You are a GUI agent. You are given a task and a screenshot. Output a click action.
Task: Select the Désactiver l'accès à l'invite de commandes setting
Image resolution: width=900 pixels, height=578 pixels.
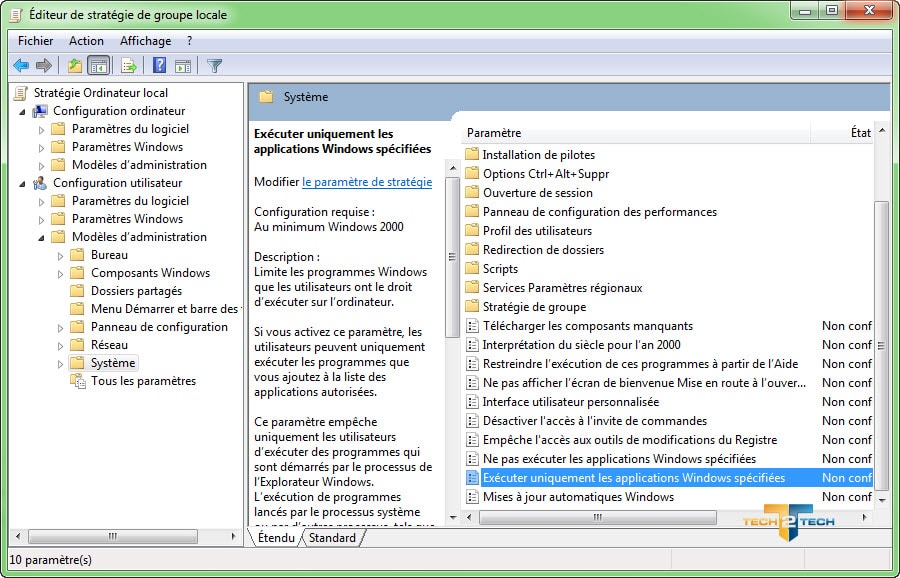(x=594, y=421)
